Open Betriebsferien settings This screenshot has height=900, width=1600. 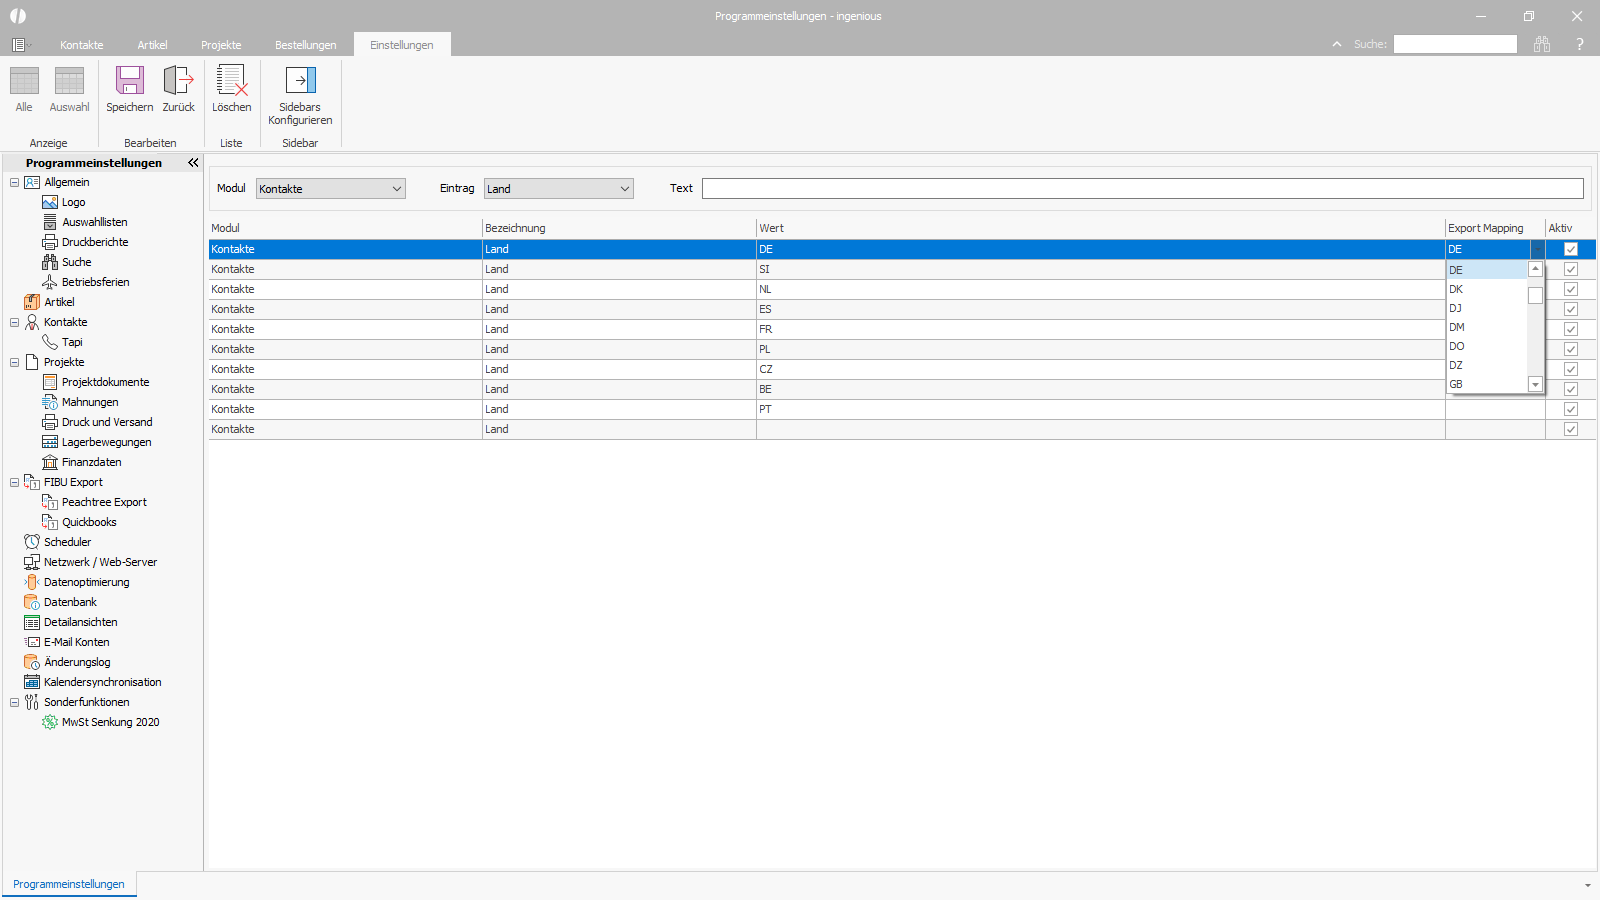[x=95, y=282]
